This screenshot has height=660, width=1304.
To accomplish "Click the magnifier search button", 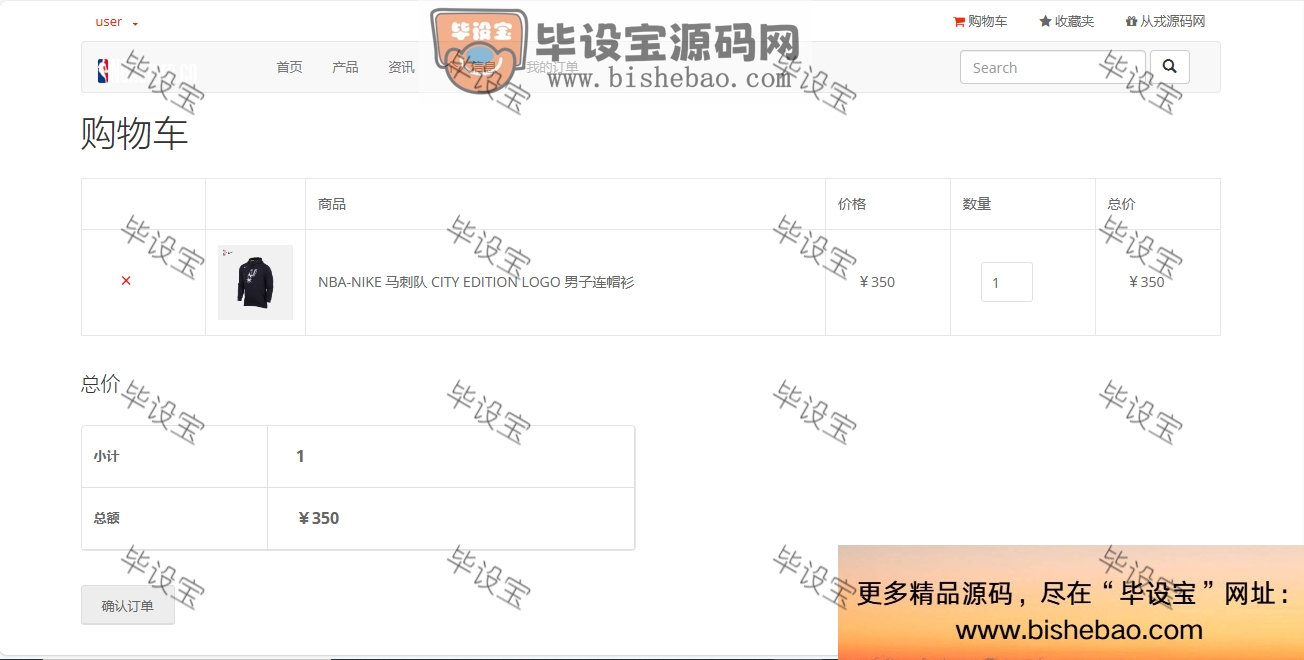I will click(x=1170, y=67).
